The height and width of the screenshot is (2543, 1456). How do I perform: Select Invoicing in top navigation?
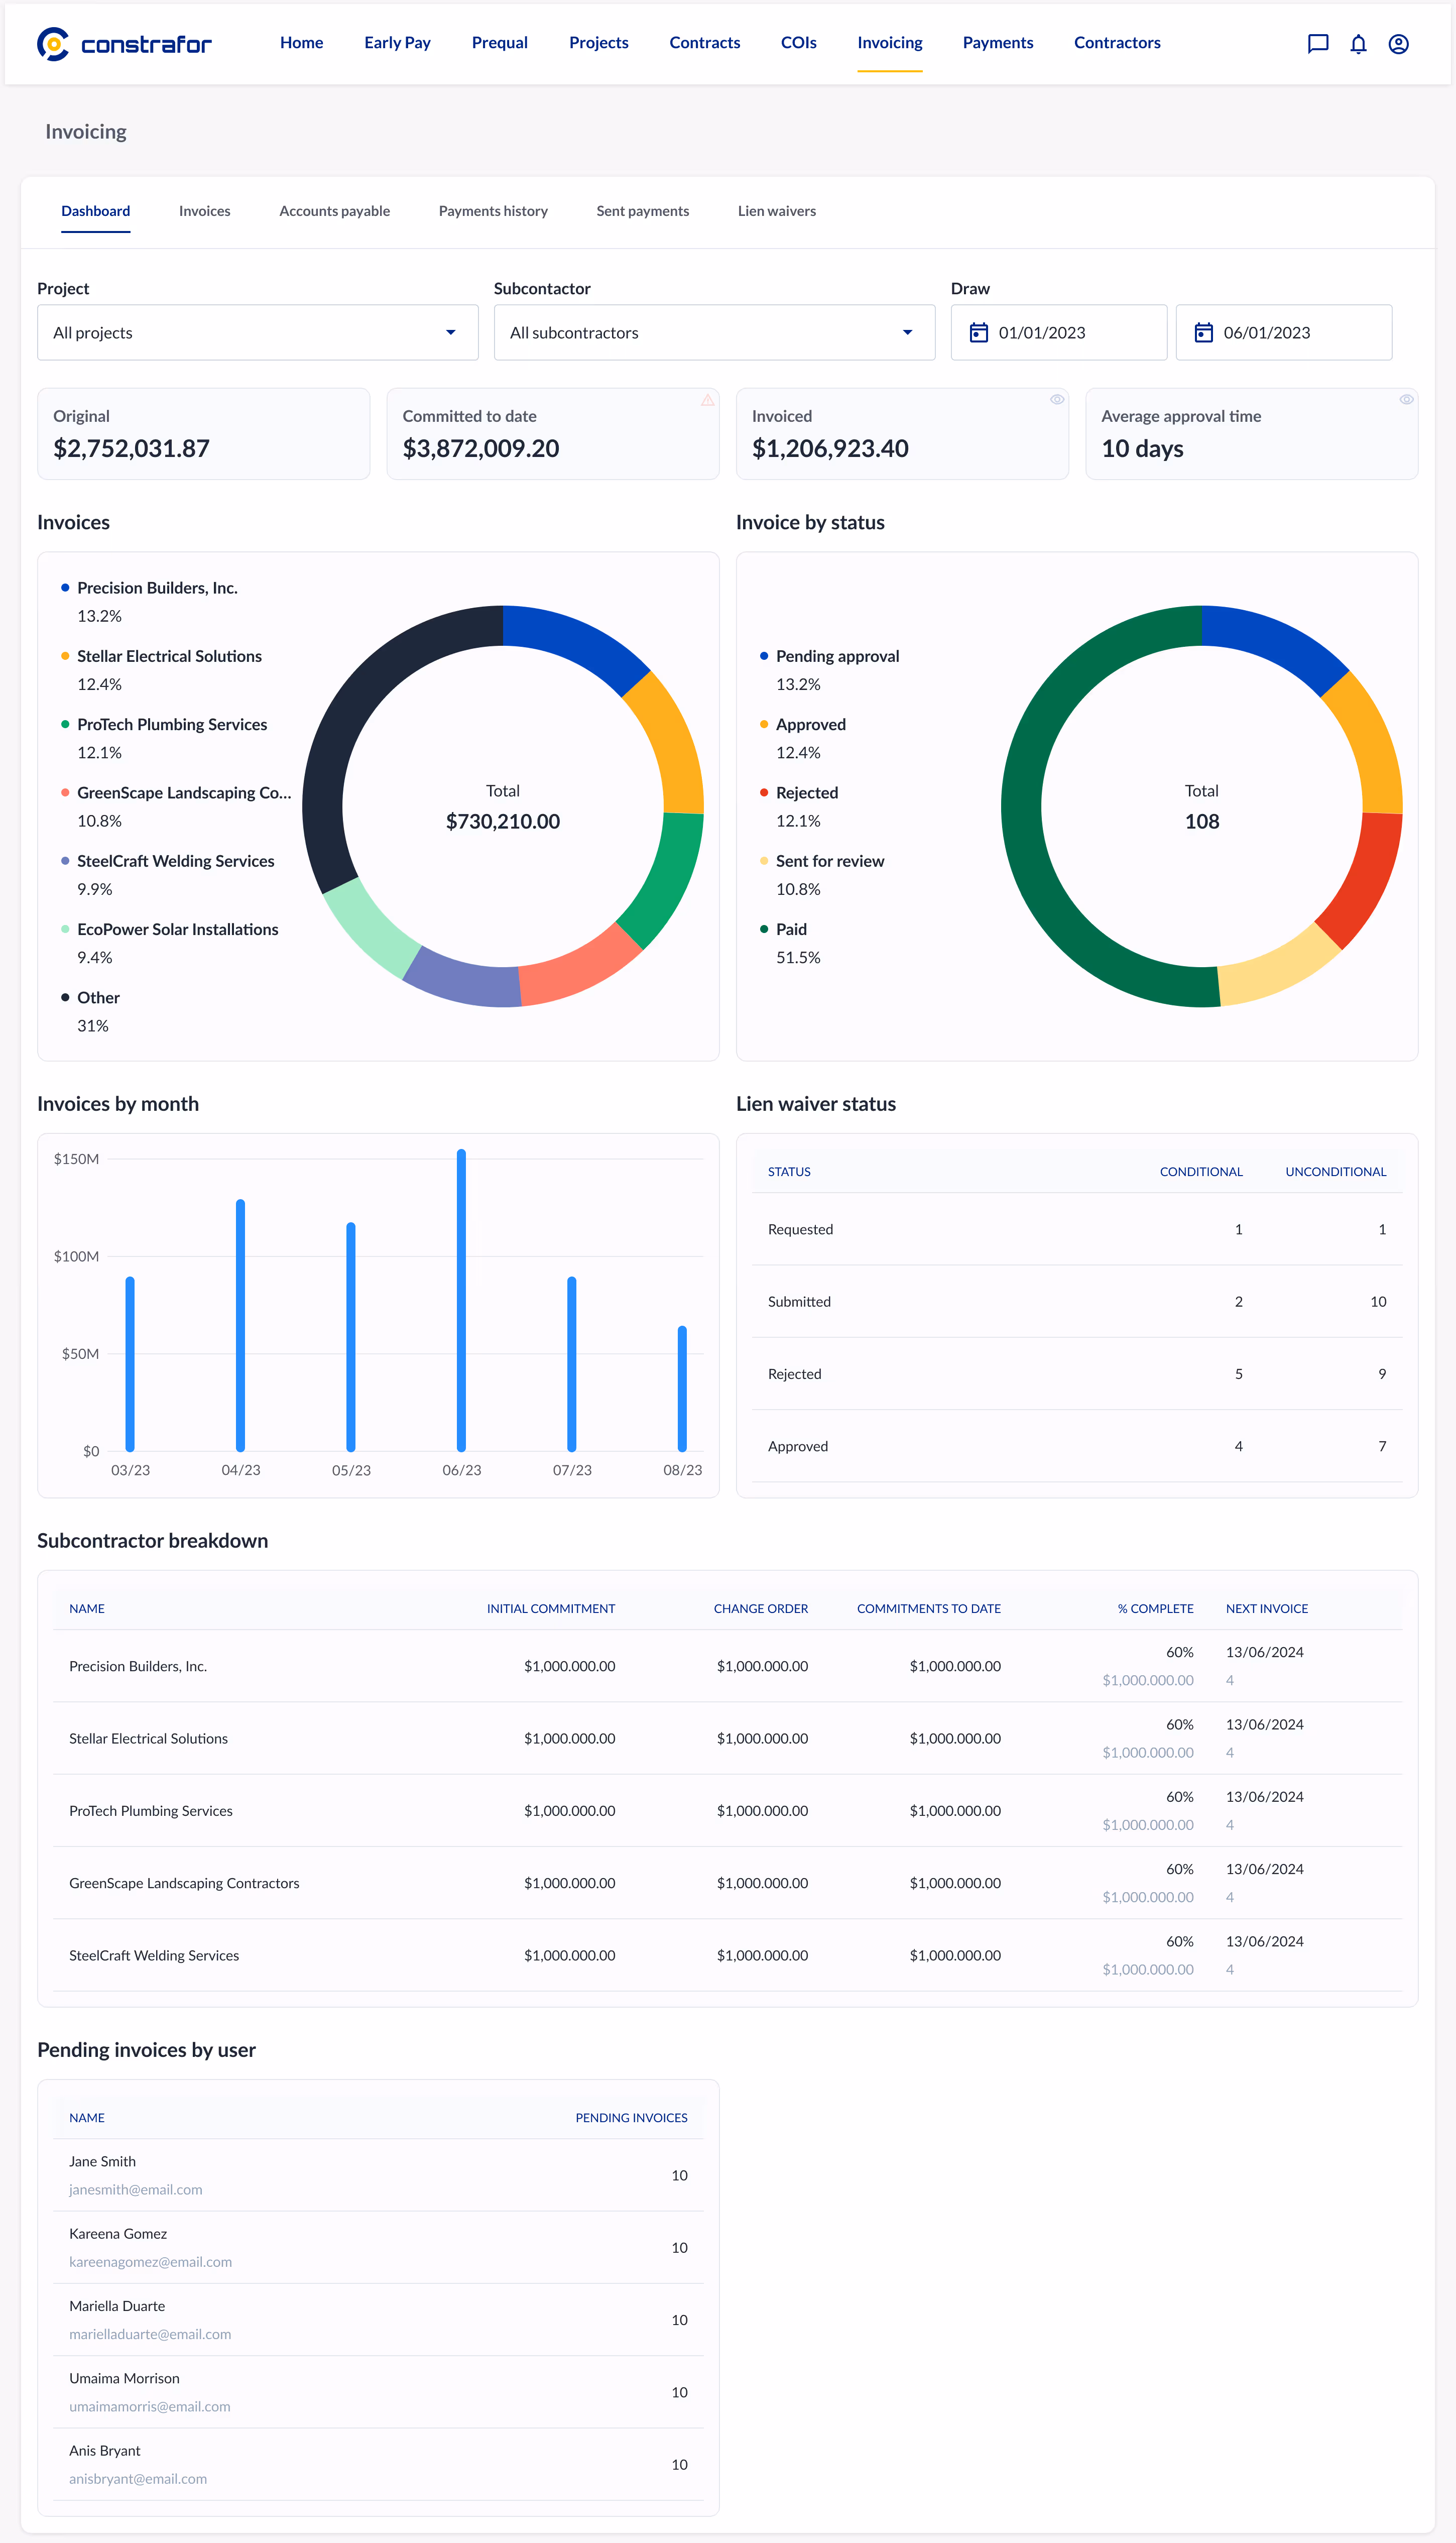coord(889,43)
